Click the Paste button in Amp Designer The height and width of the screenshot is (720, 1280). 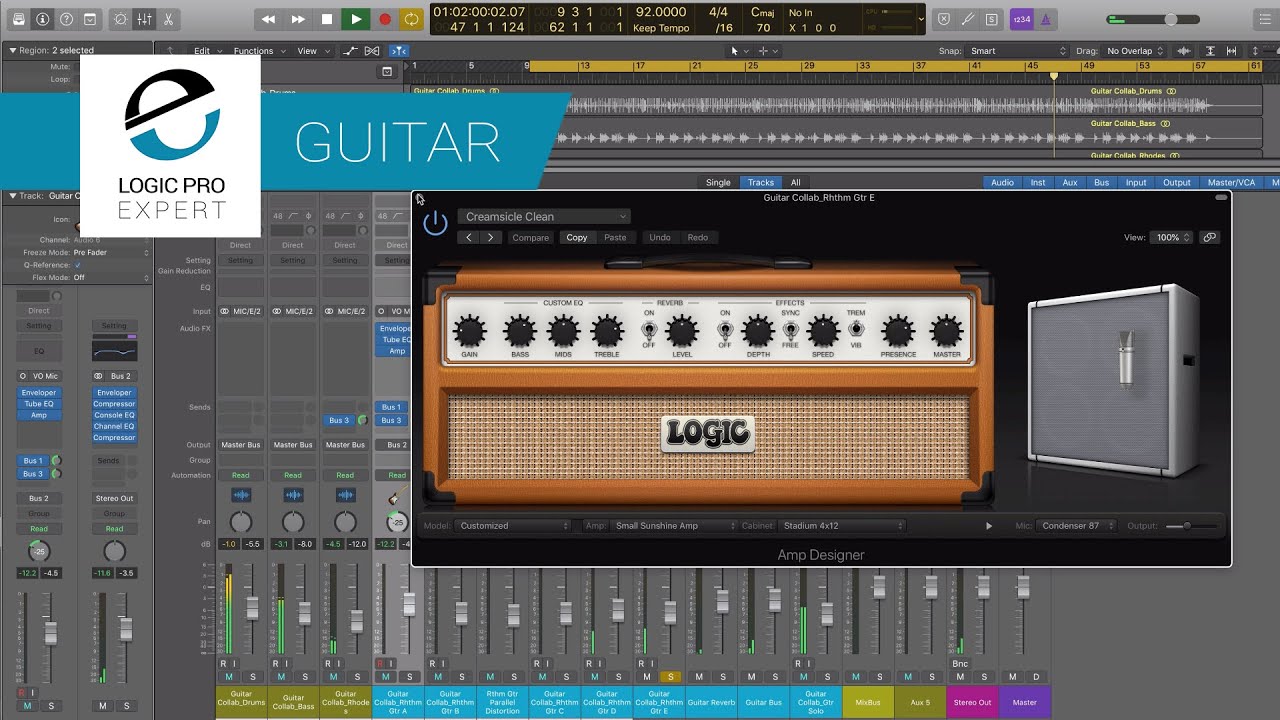click(615, 237)
